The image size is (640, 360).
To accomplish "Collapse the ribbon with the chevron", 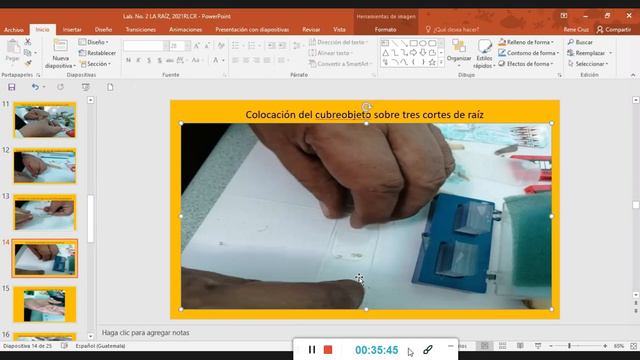I will 633,75.
